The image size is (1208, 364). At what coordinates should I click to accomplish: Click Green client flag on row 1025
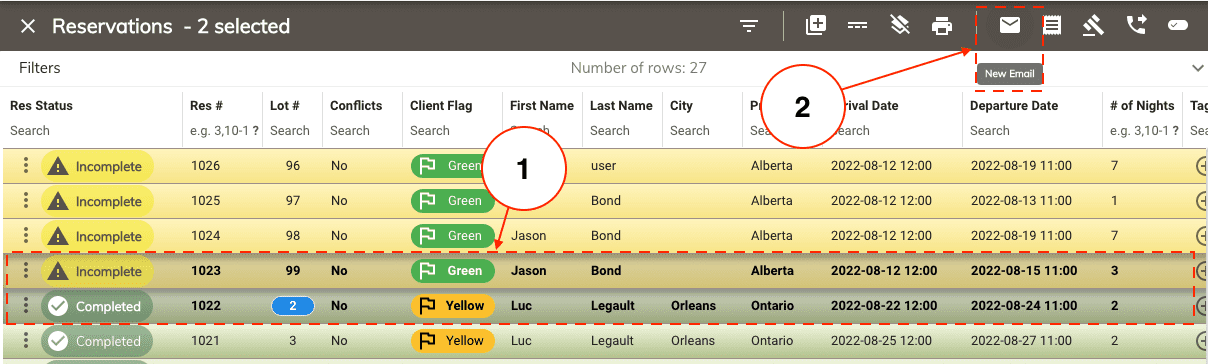click(453, 201)
